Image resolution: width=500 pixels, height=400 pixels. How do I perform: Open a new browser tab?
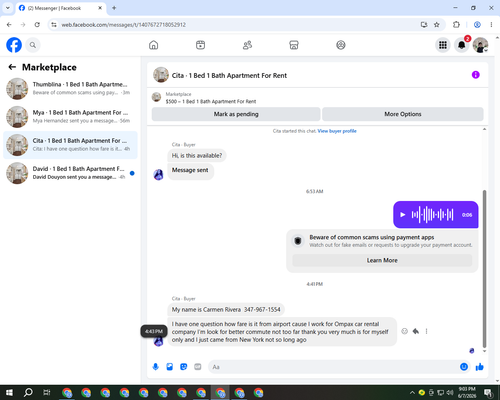[114, 8]
